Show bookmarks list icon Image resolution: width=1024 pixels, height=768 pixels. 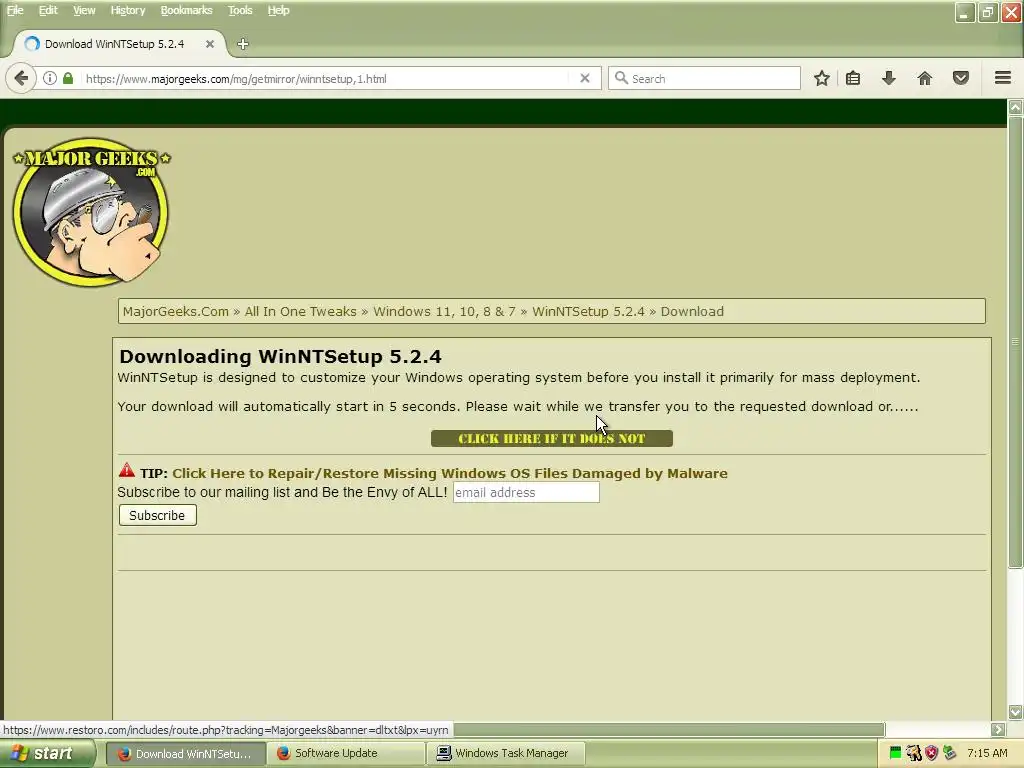click(x=853, y=78)
